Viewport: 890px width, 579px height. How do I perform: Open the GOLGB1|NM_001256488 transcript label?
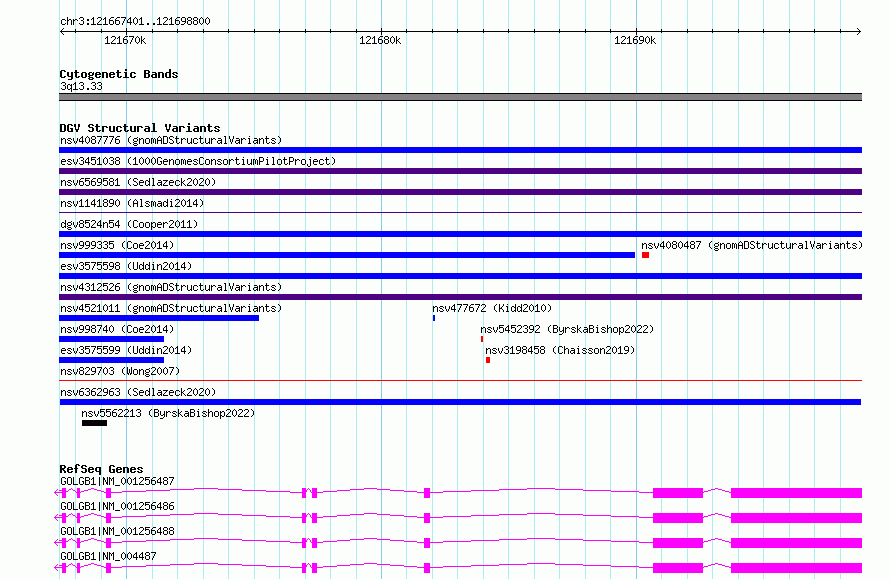[x=117, y=531]
